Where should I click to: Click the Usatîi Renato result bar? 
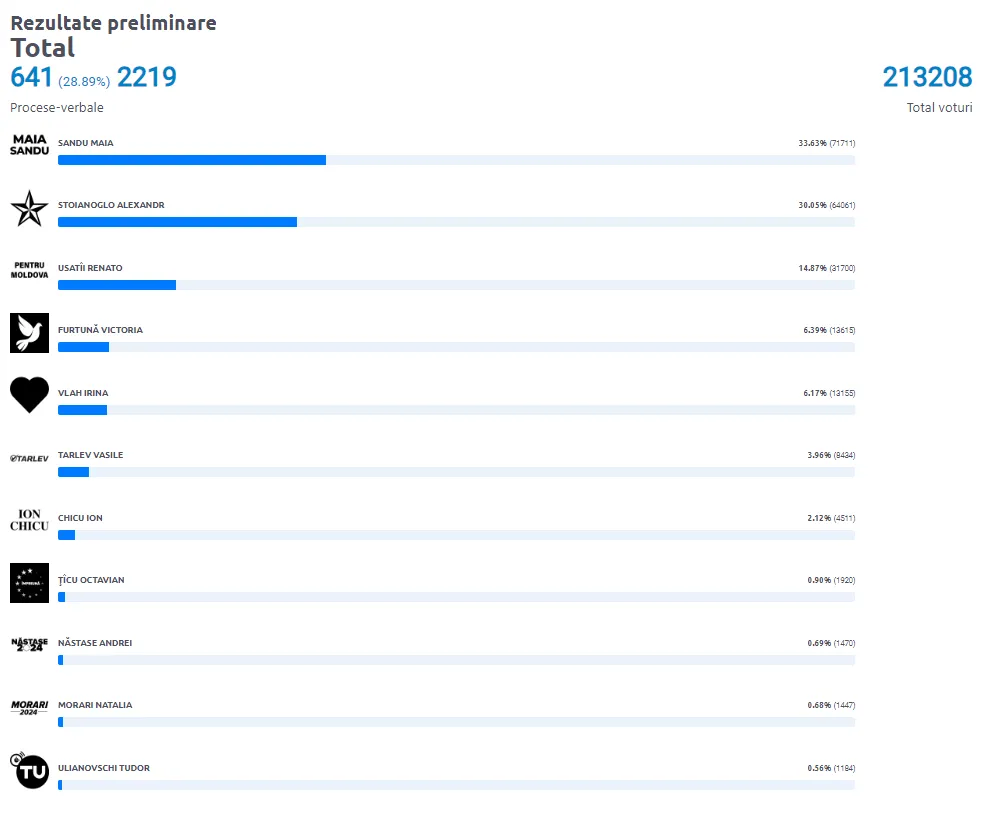pos(456,285)
